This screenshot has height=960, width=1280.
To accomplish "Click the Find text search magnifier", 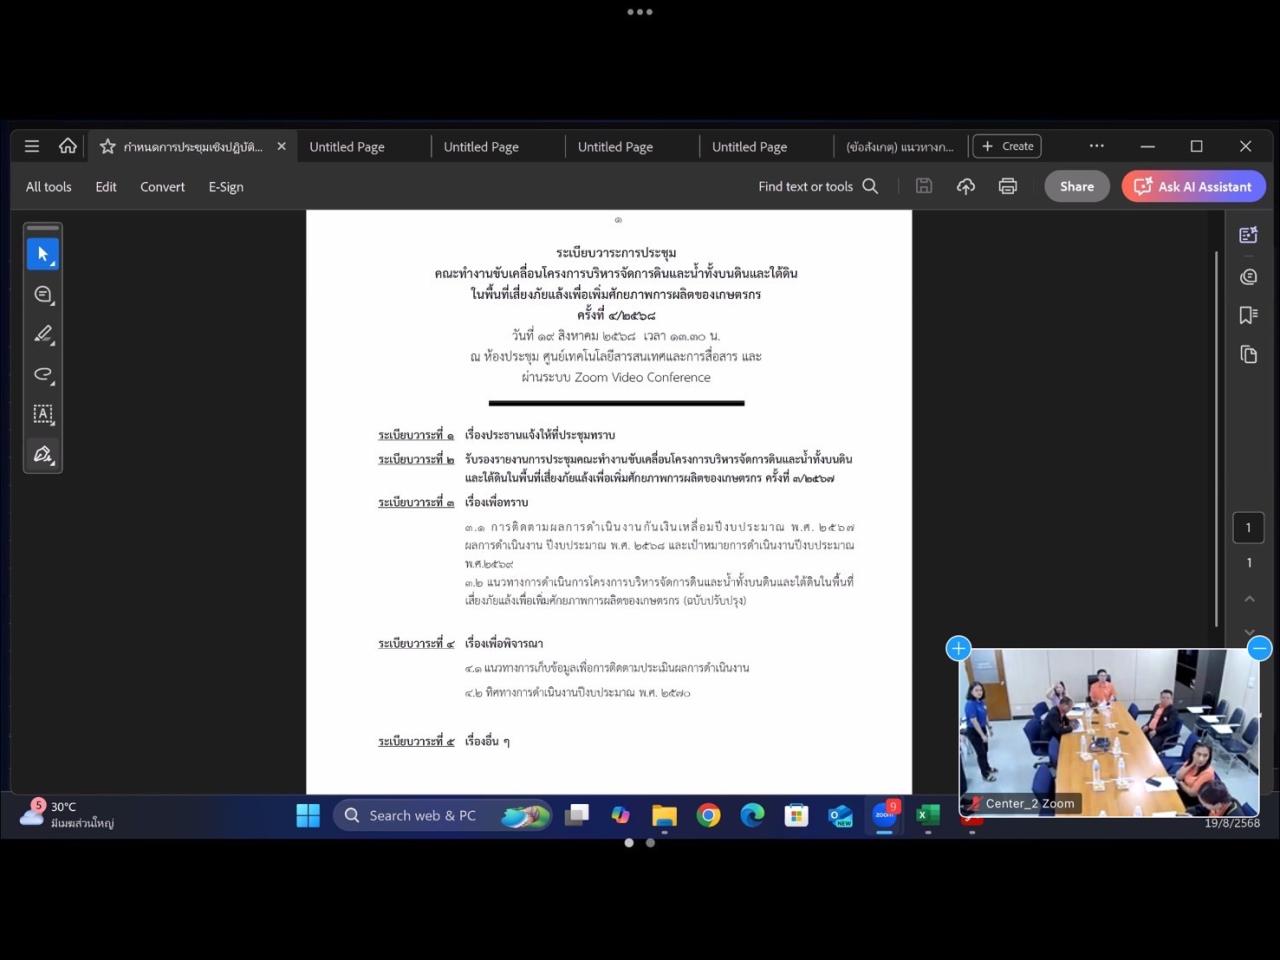I will 870,186.
